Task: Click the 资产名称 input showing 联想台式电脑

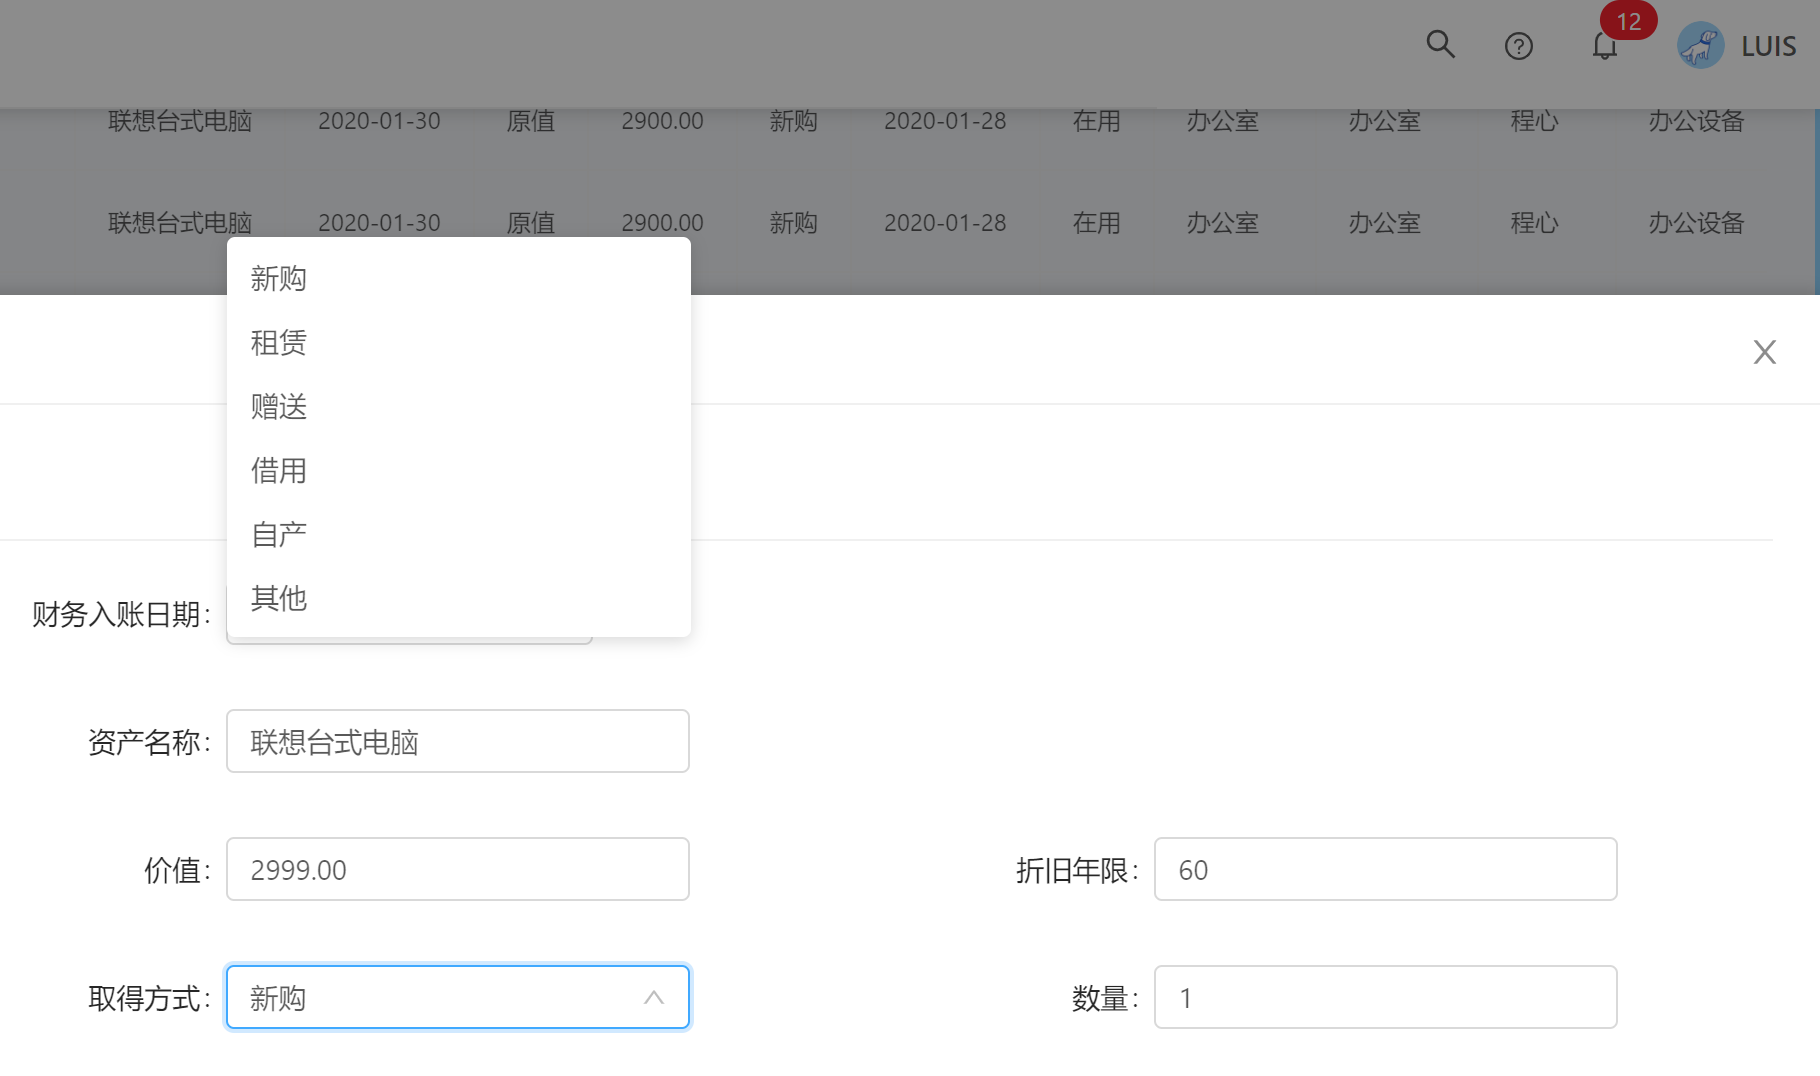Action: coord(457,741)
